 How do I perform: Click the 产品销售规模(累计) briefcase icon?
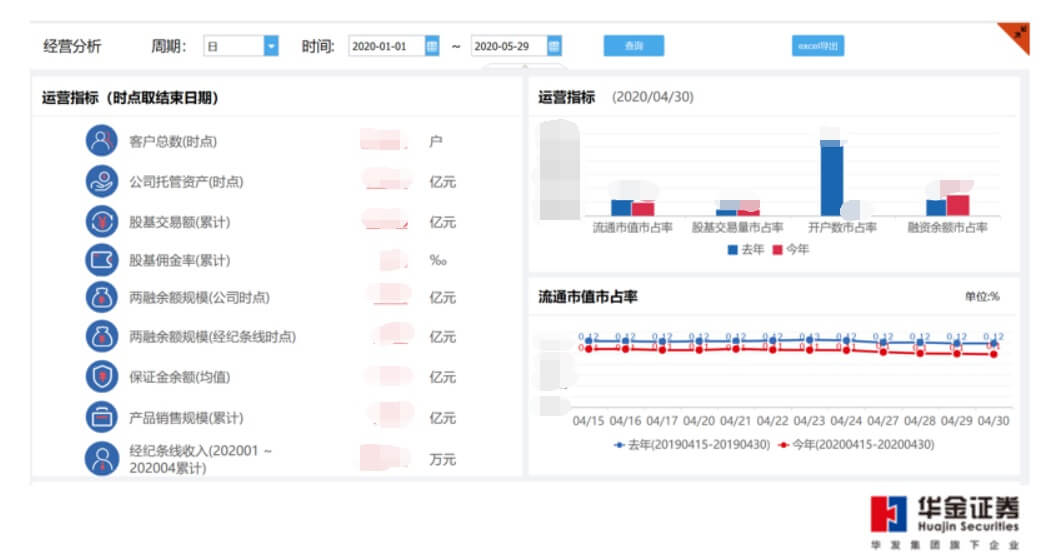[x=101, y=417]
